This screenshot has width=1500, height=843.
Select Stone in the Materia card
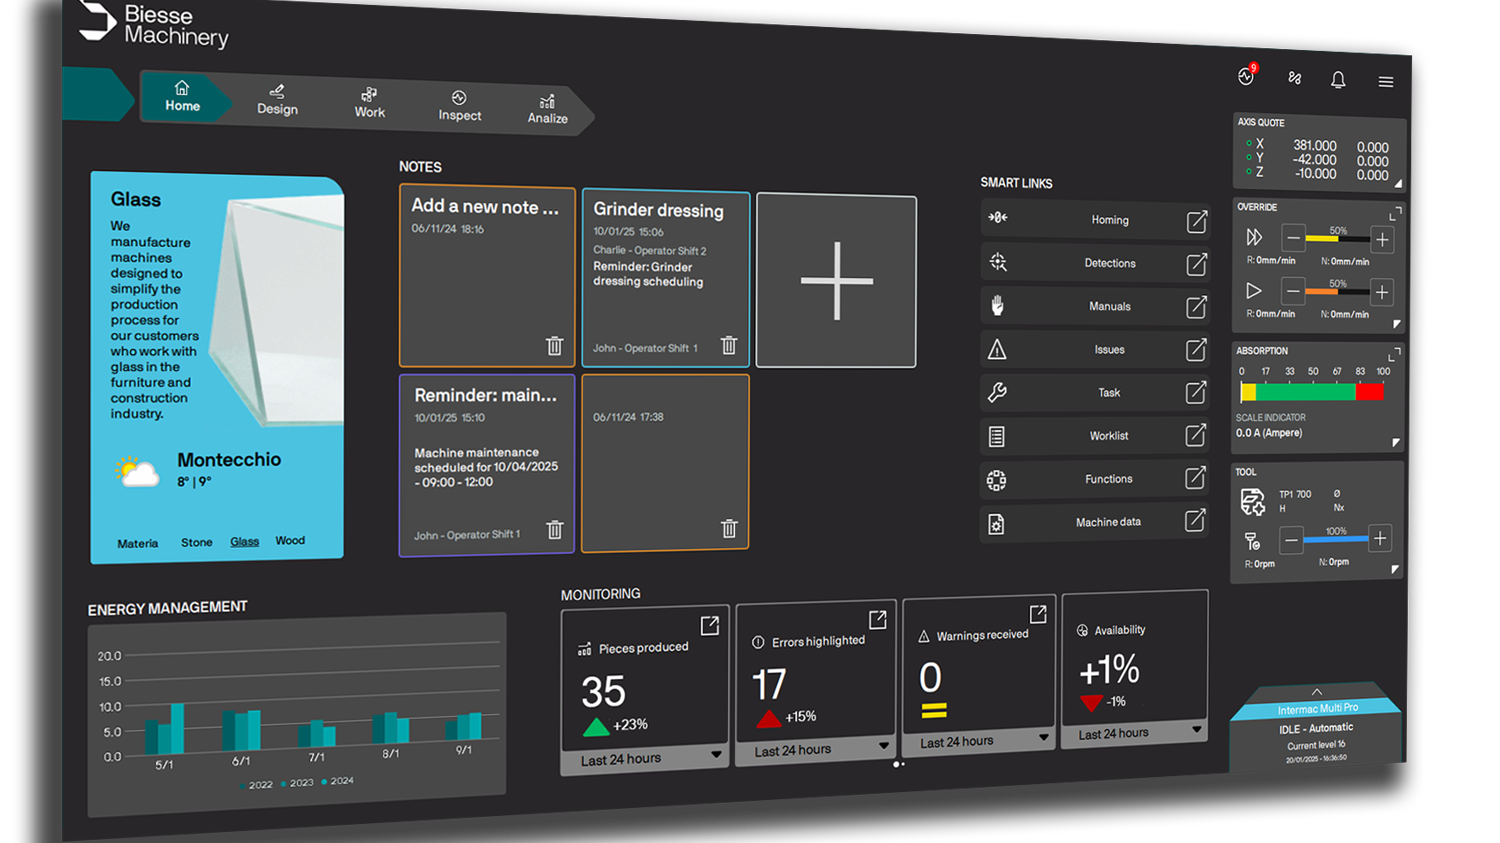[196, 541]
